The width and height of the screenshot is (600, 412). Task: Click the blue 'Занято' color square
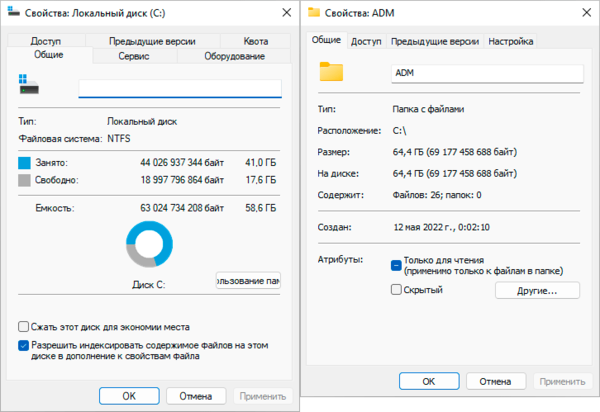24,163
